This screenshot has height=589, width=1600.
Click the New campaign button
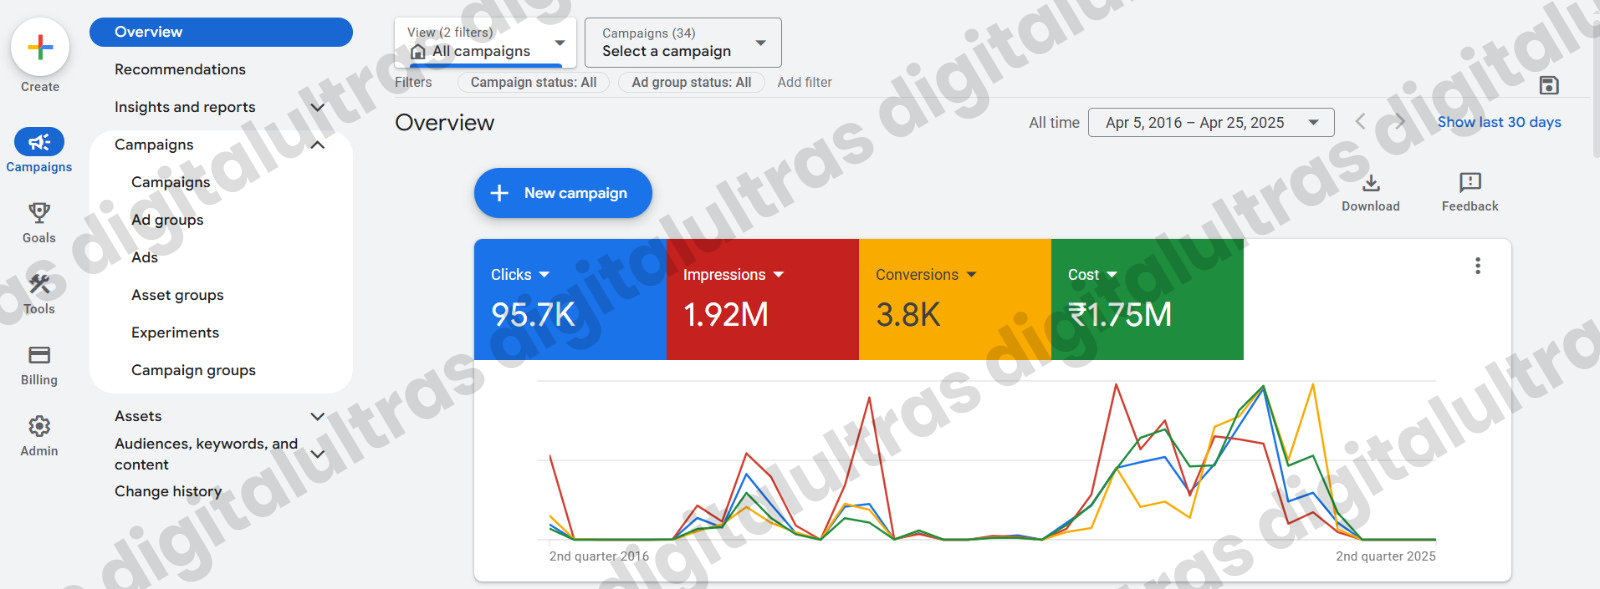pyautogui.click(x=563, y=193)
